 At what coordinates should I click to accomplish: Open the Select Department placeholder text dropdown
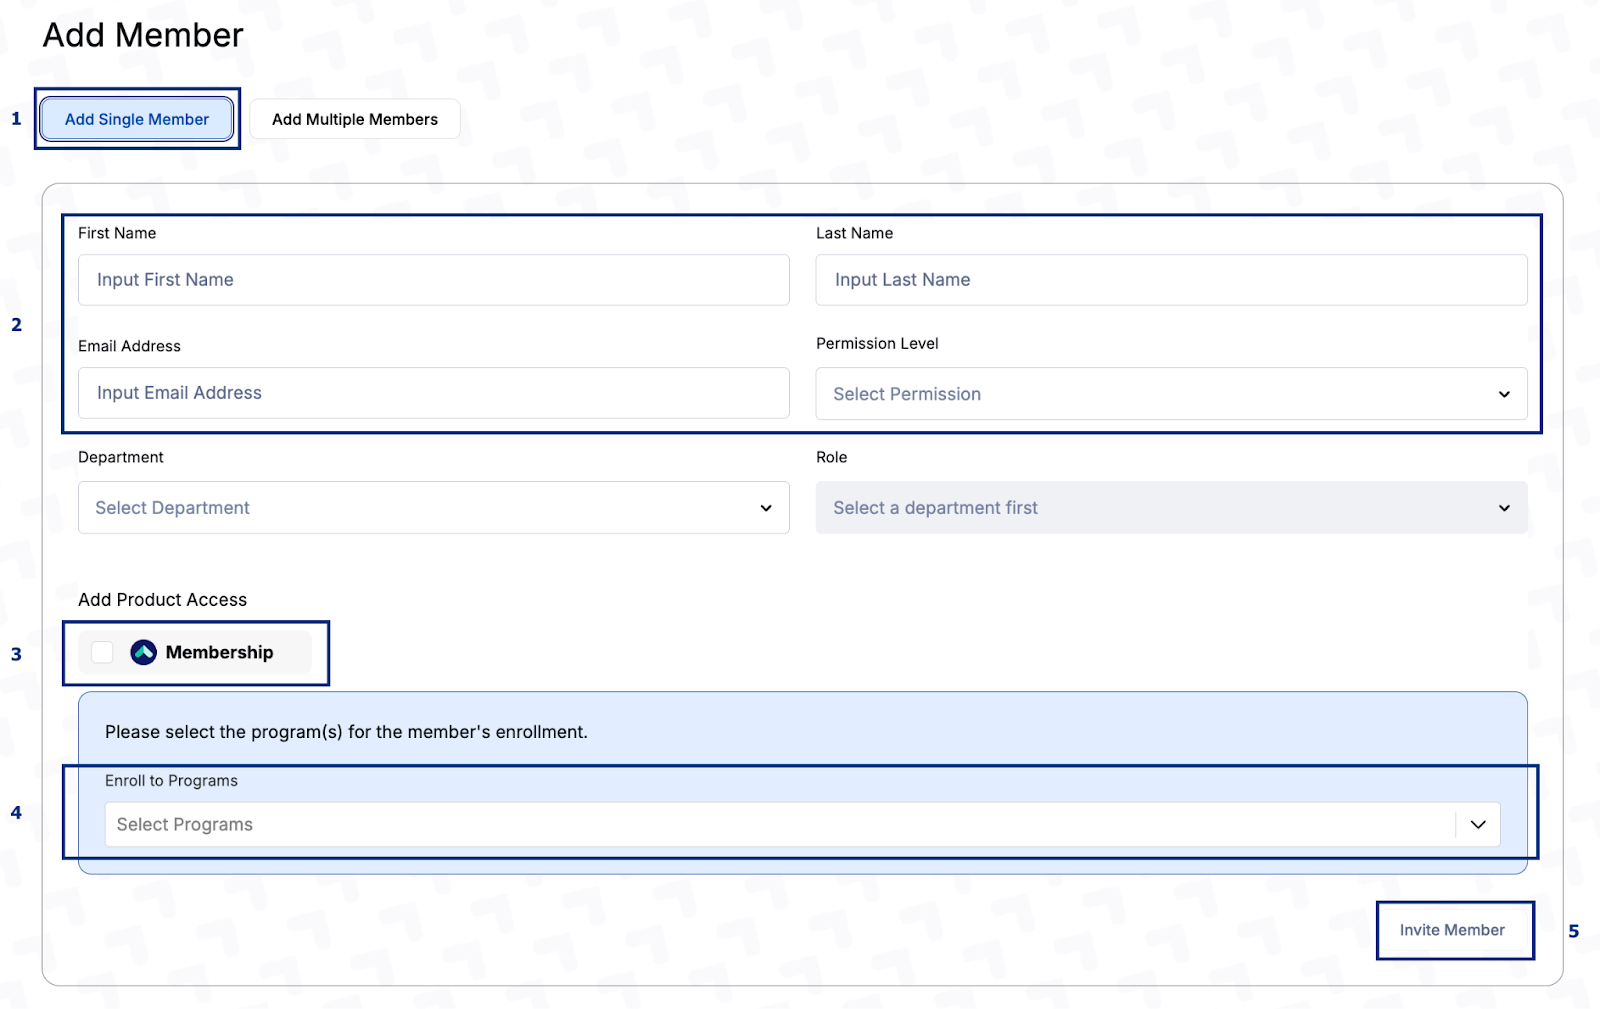point(173,508)
